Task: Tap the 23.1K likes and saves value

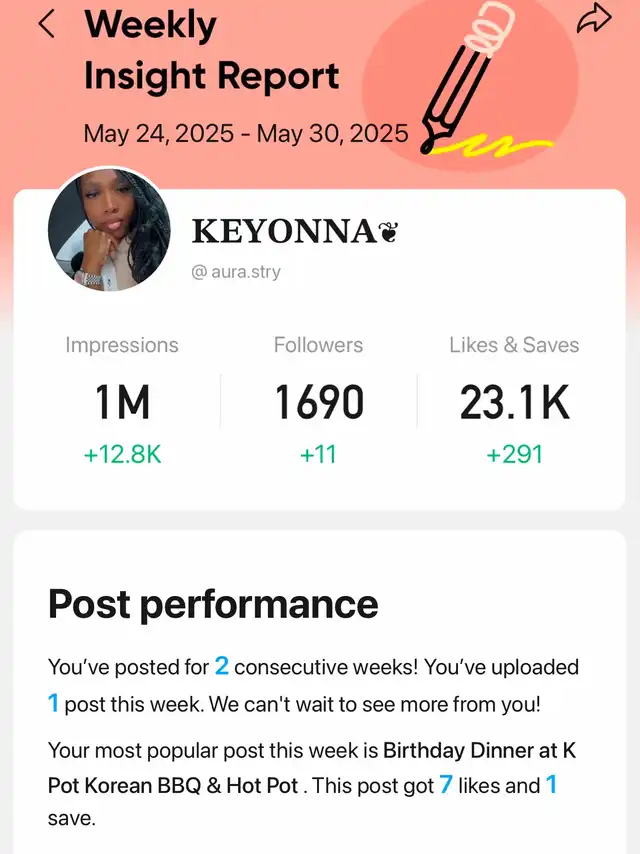Action: pyautogui.click(x=514, y=402)
